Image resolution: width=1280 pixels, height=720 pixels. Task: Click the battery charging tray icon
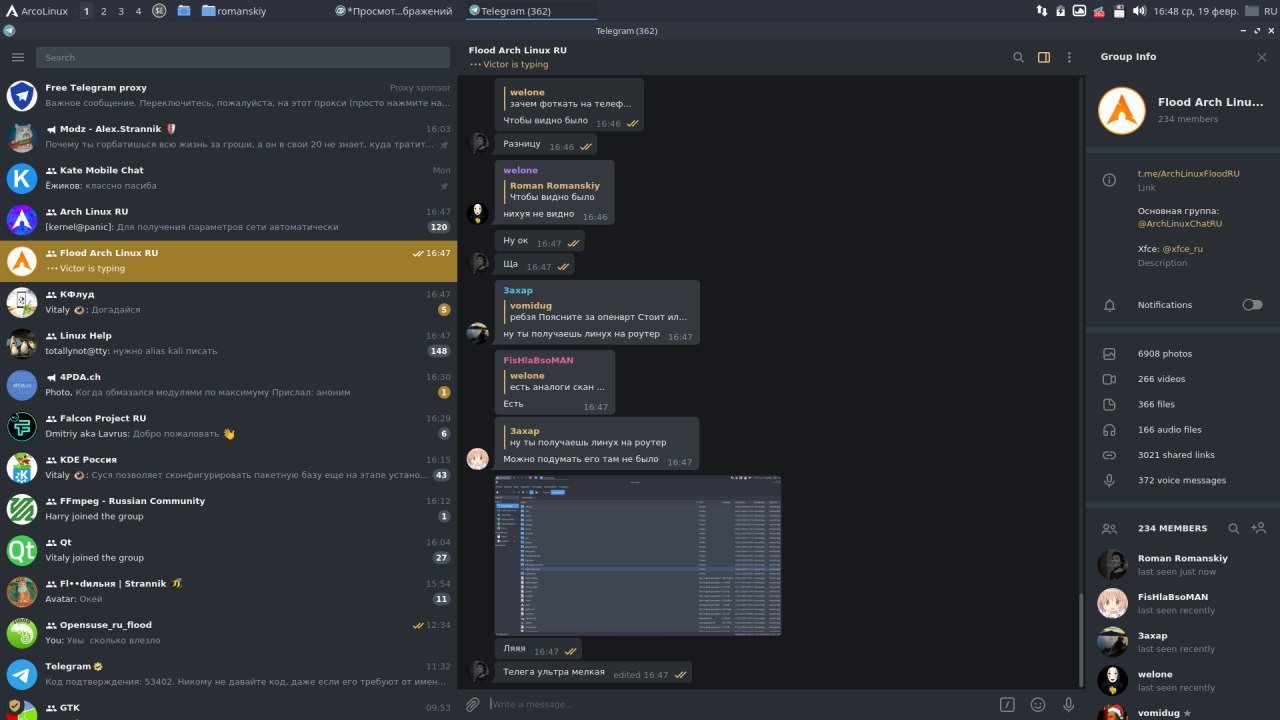(1061, 11)
